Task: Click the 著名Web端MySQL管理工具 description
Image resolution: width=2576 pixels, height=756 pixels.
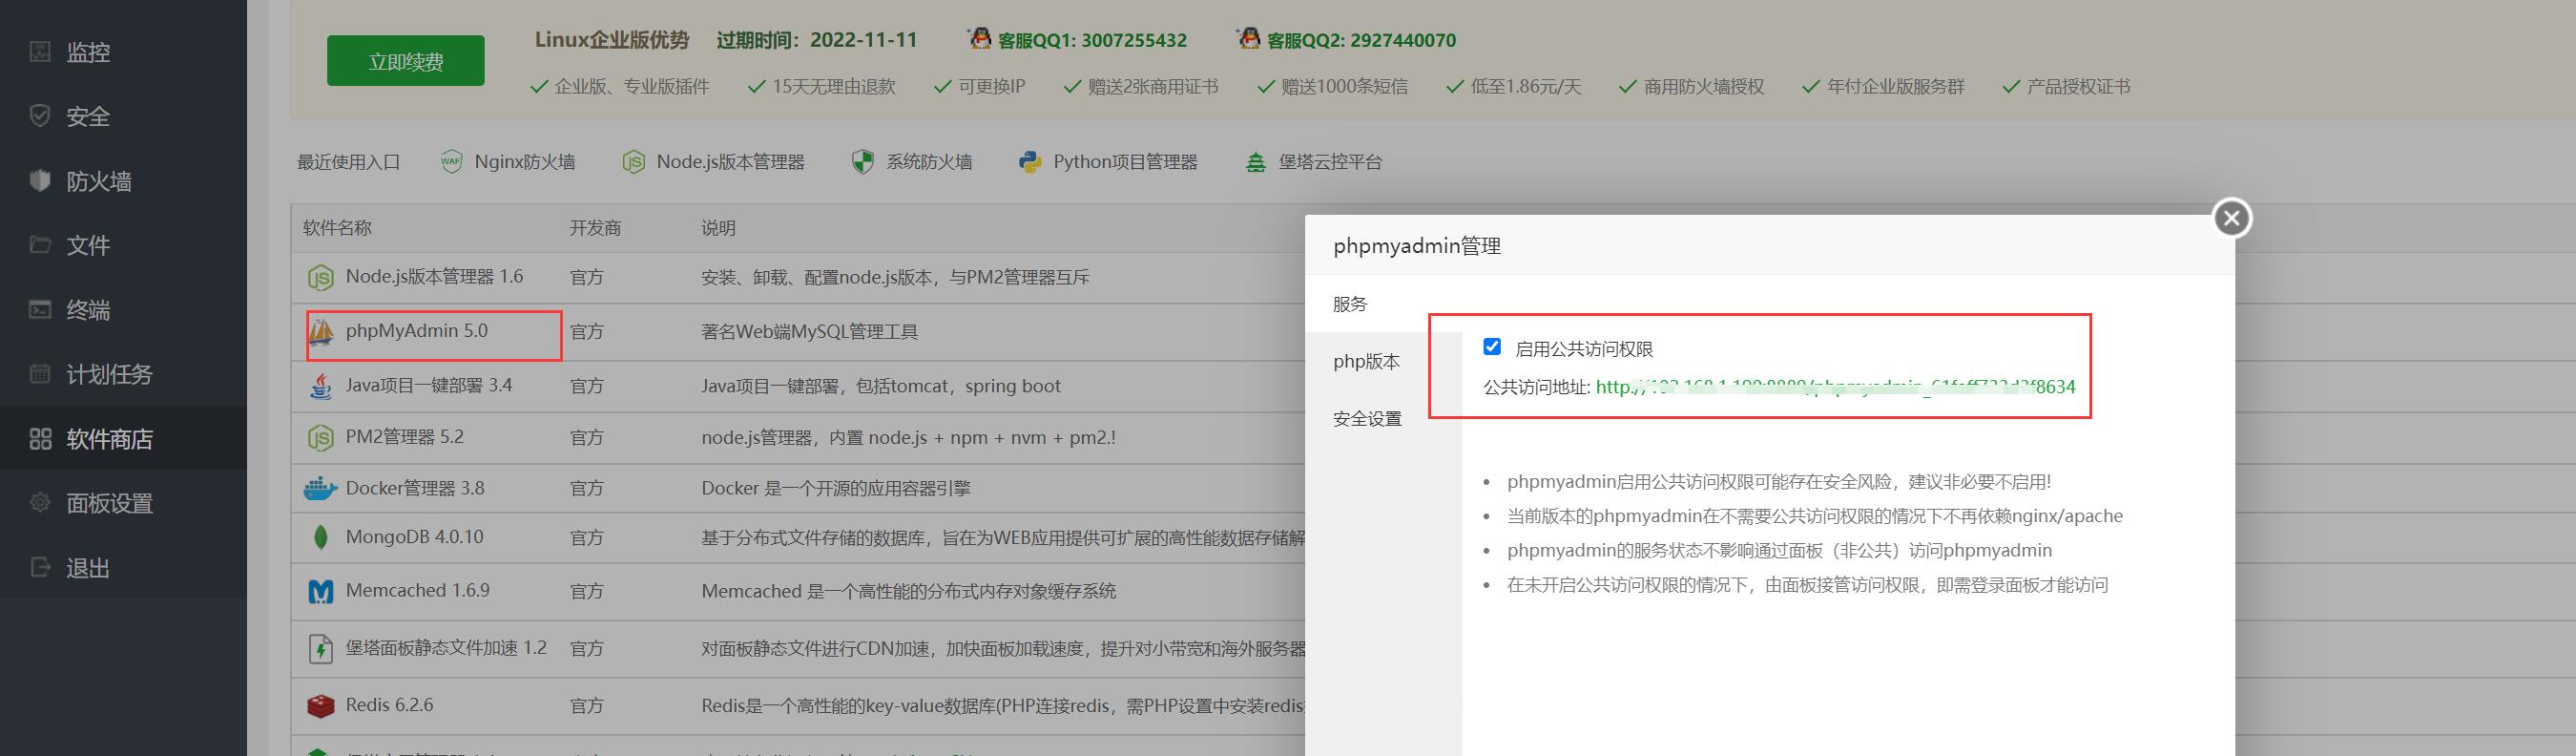Action: (809, 332)
